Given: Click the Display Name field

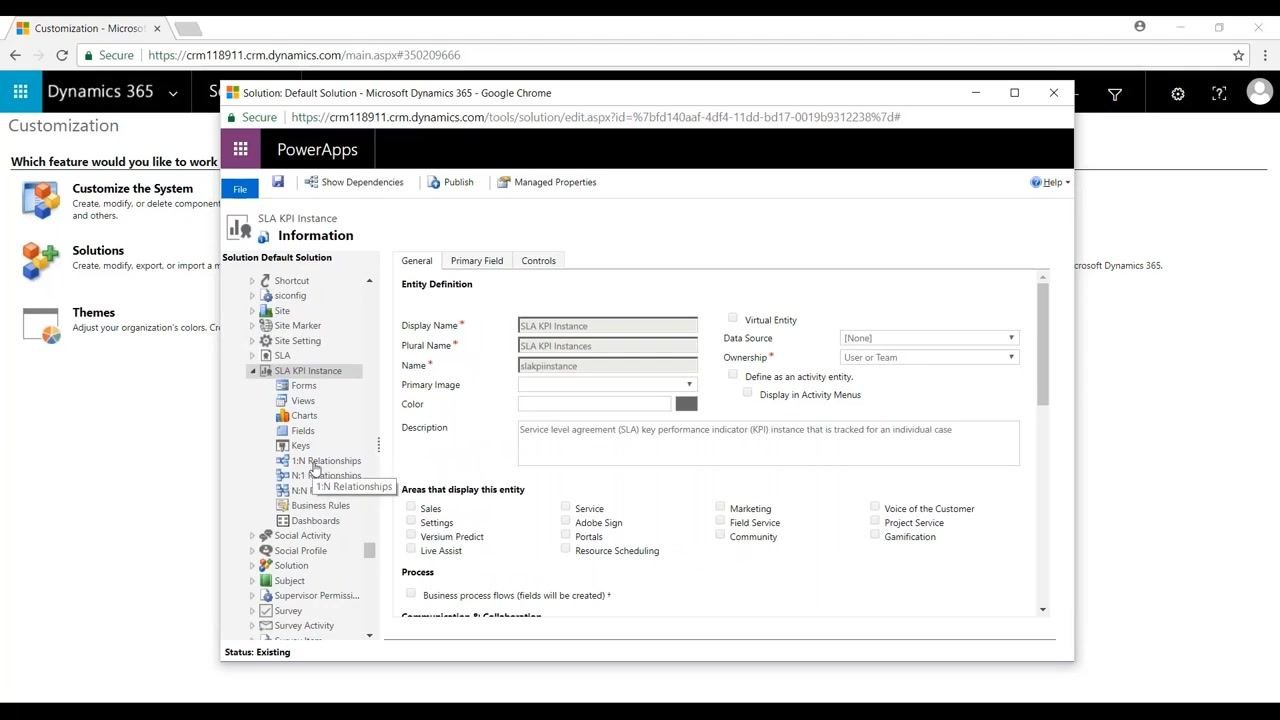Looking at the screenshot, I should [x=607, y=326].
